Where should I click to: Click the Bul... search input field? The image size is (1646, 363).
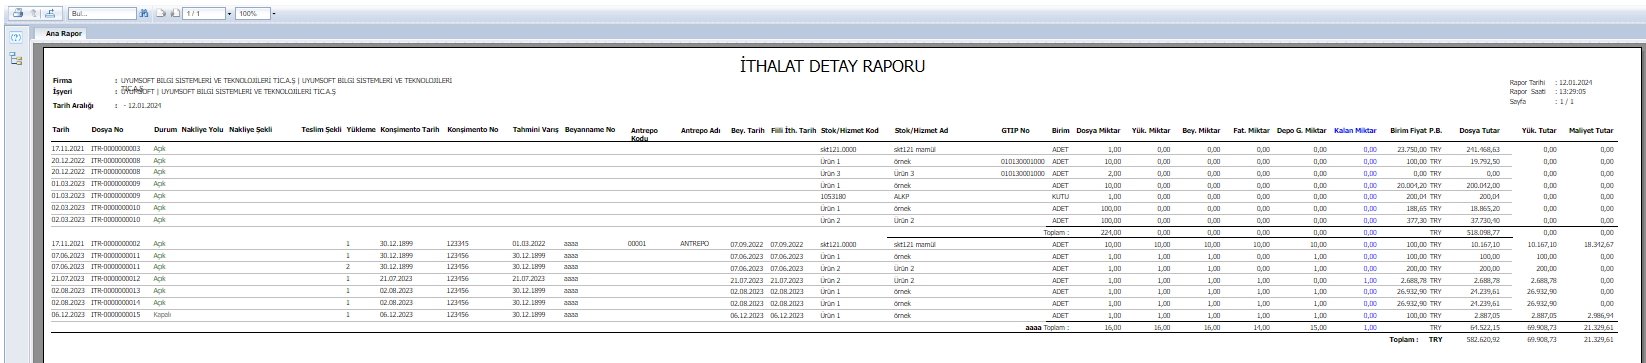point(102,14)
